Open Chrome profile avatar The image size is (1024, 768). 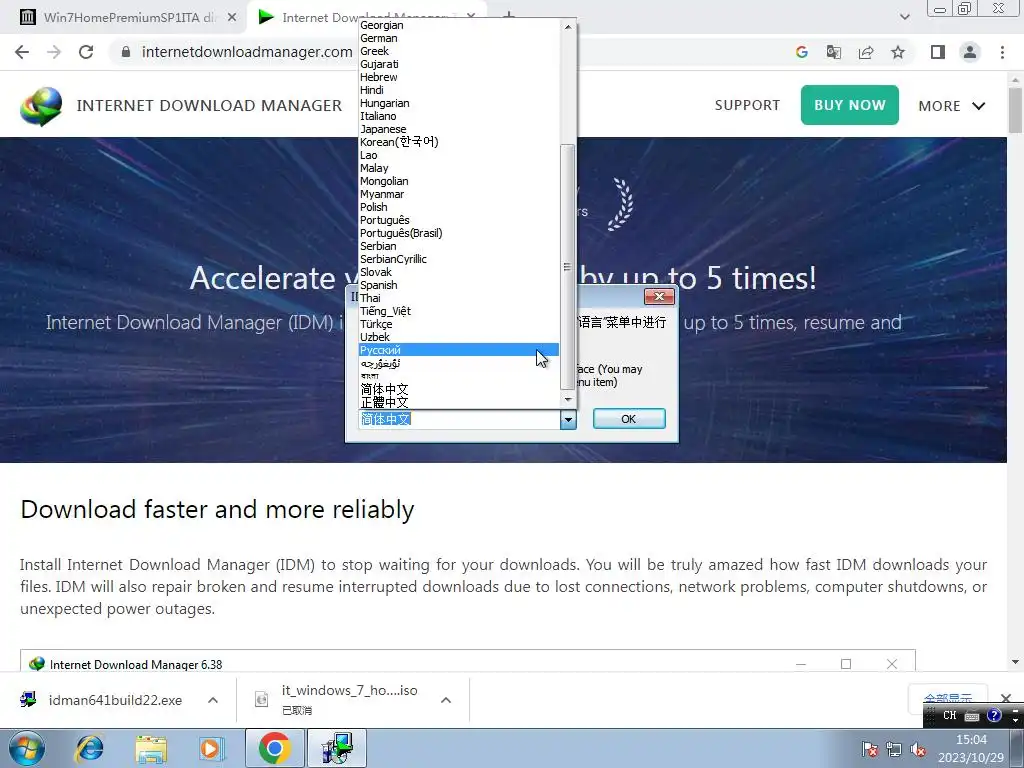(x=970, y=52)
